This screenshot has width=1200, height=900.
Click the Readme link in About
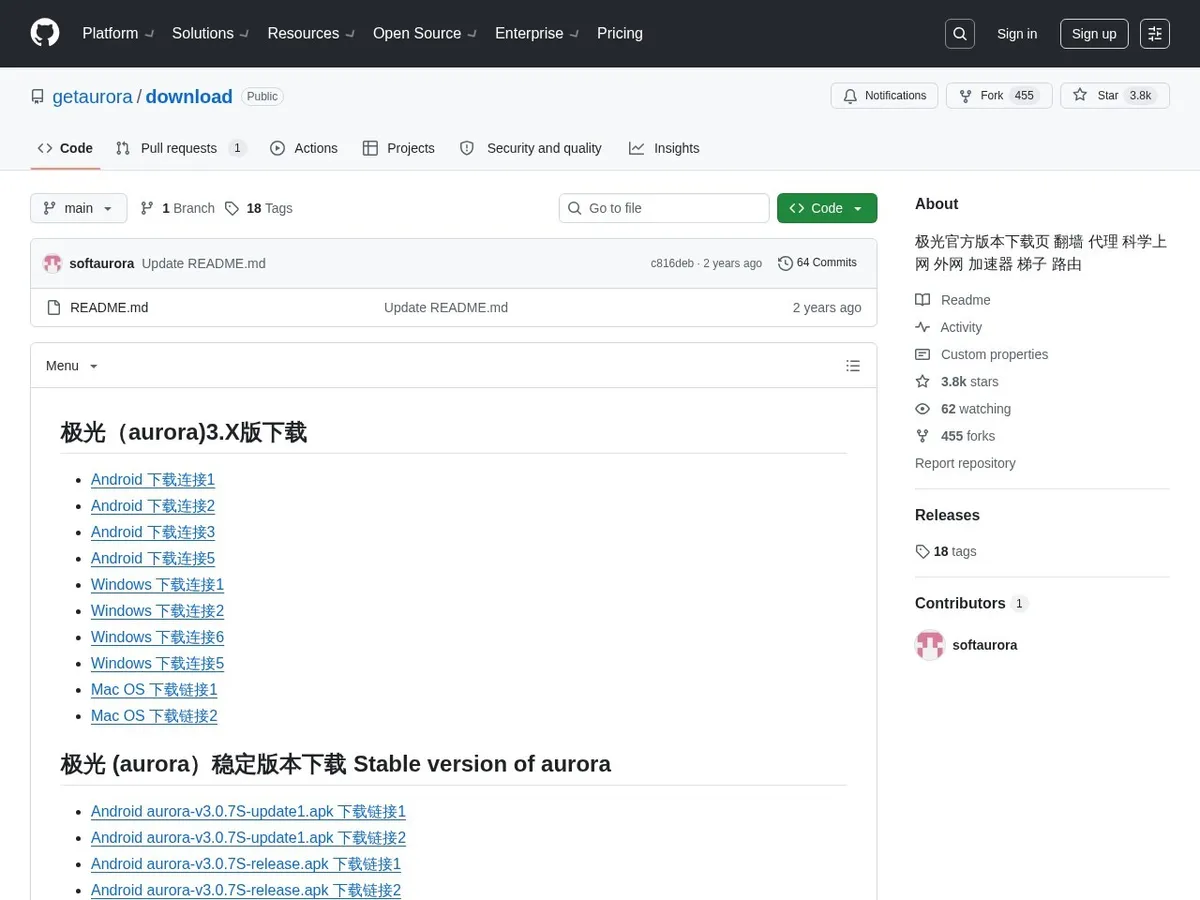(953, 300)
